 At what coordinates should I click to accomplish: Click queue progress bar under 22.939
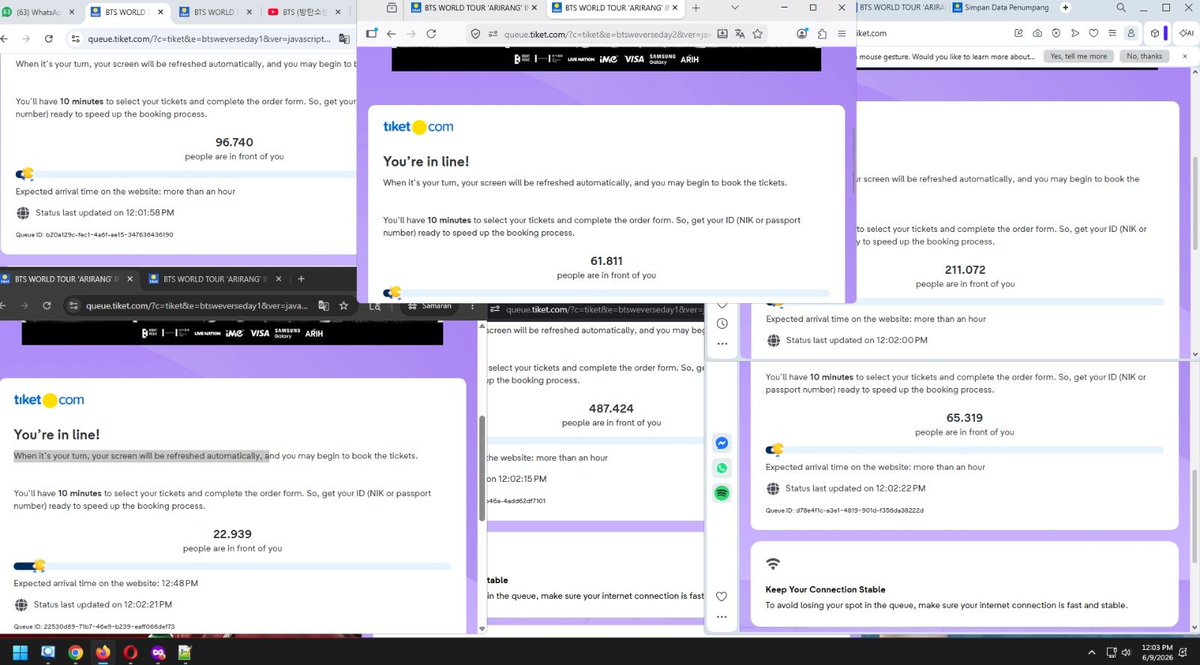pos(232,566)
